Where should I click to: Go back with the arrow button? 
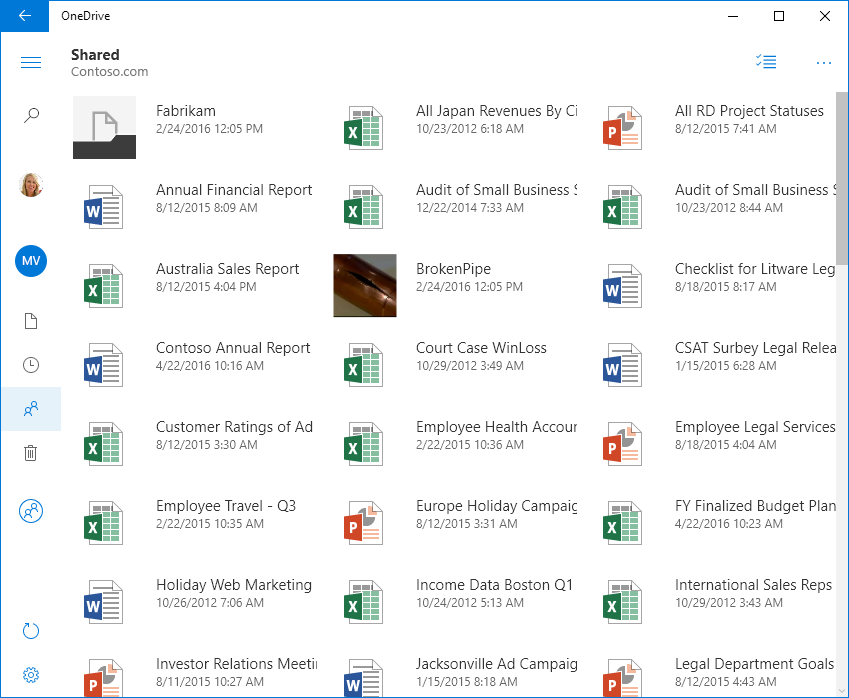24,16
